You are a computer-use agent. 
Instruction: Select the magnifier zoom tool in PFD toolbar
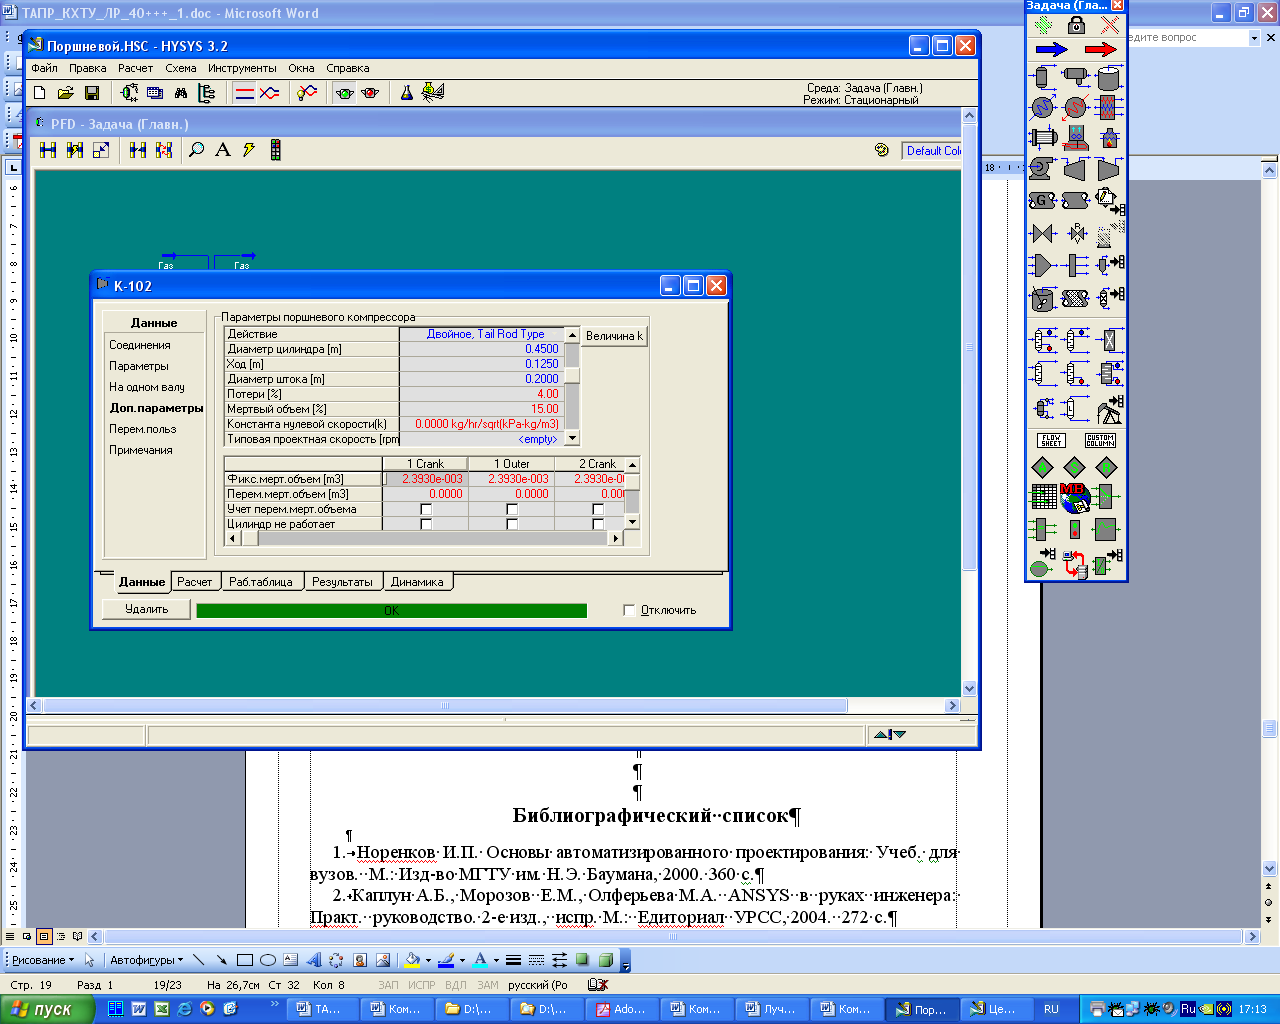(197, 150)
